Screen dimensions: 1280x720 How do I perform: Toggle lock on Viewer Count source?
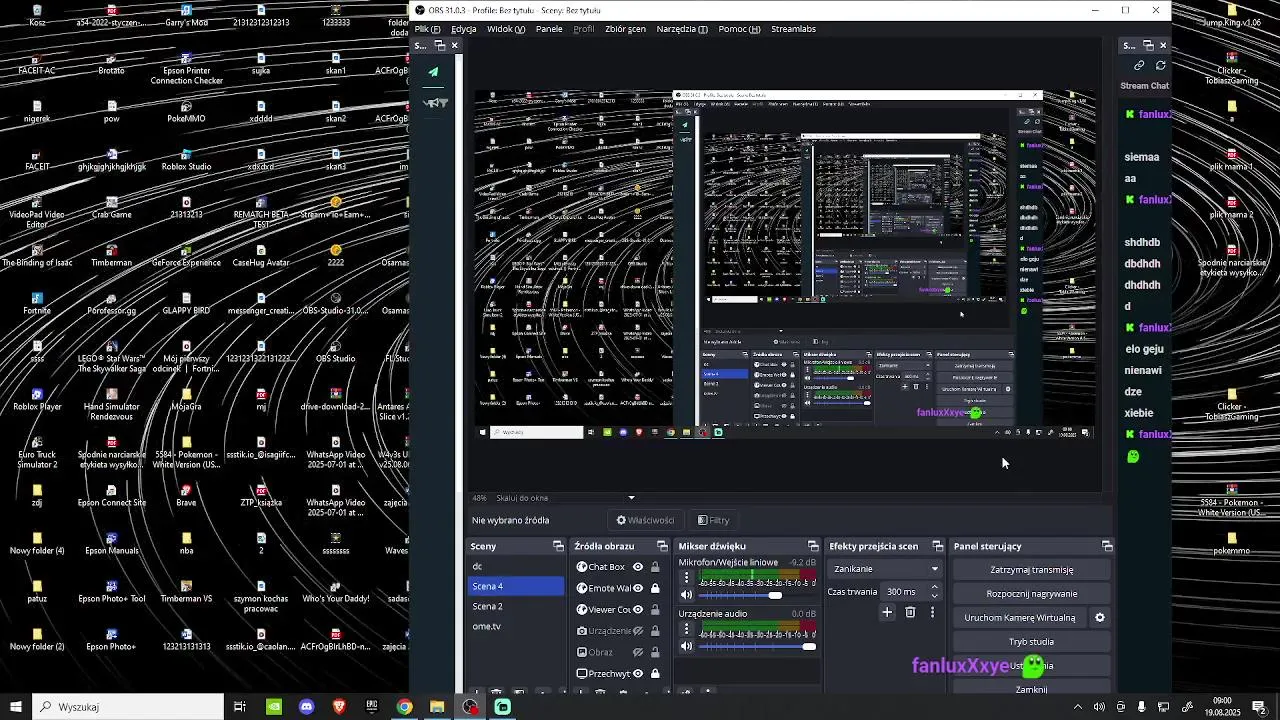655,609
